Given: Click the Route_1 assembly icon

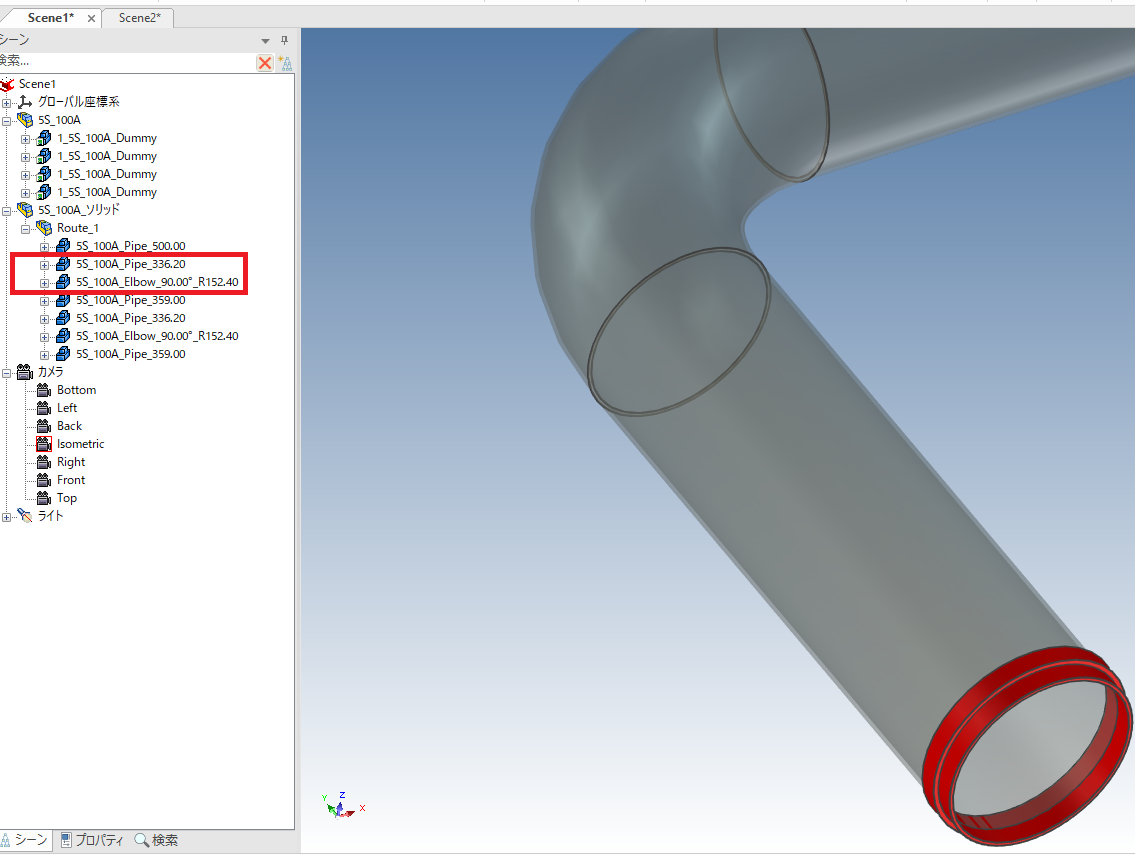Looking at the screenshot, I should click(44, 228).
